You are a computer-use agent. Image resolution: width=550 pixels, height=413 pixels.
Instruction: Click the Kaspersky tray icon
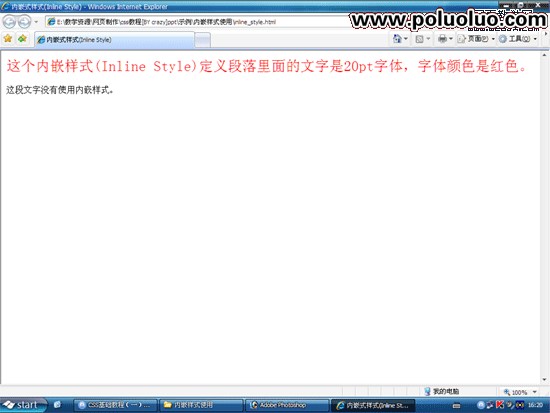click(x=499, y=405)
